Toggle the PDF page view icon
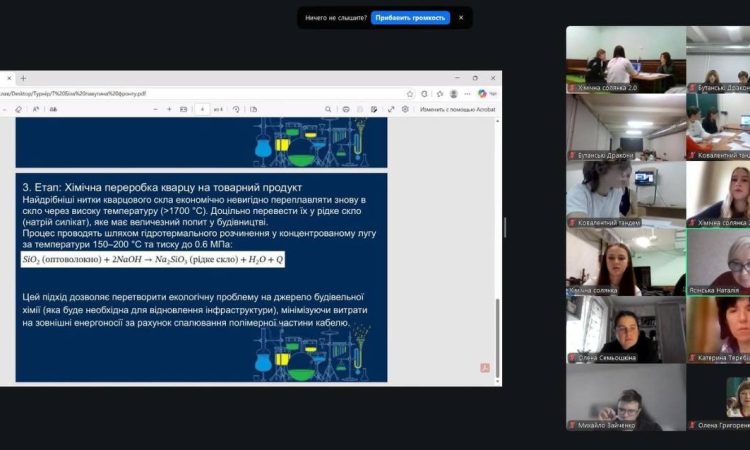 tap(254, 110)
